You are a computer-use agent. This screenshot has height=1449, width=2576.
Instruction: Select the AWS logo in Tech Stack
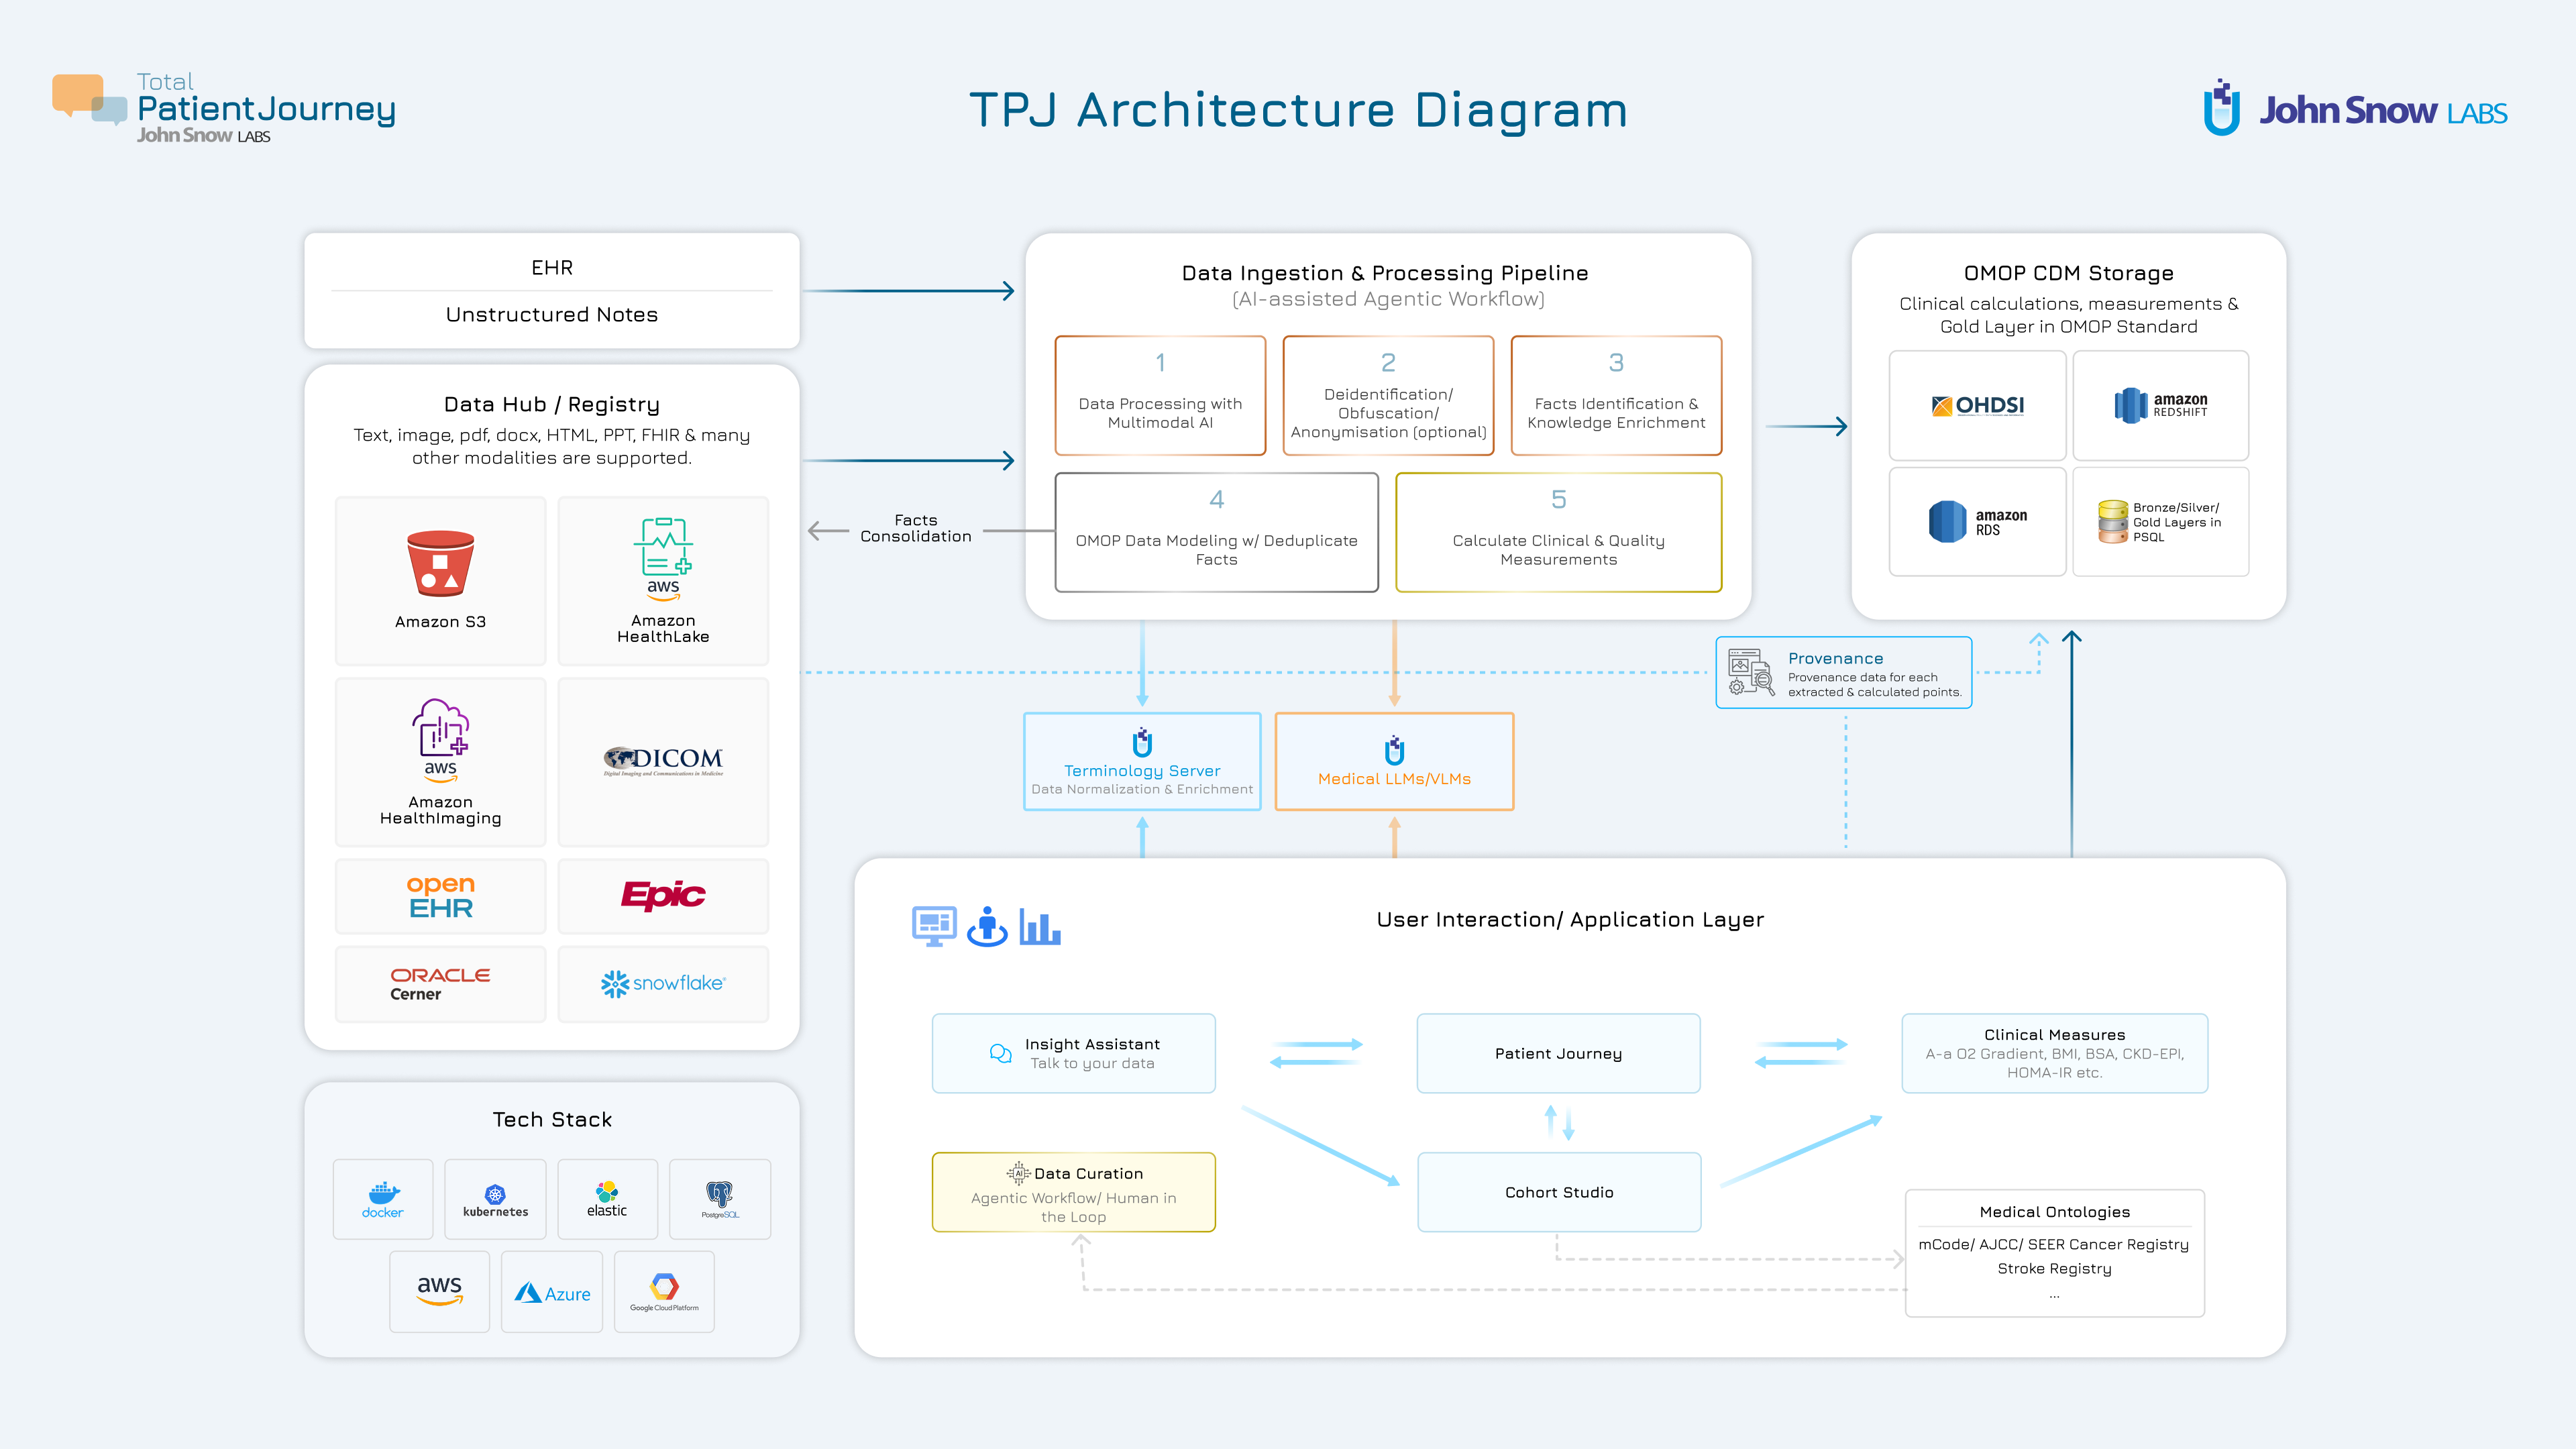pos(440,1290)
